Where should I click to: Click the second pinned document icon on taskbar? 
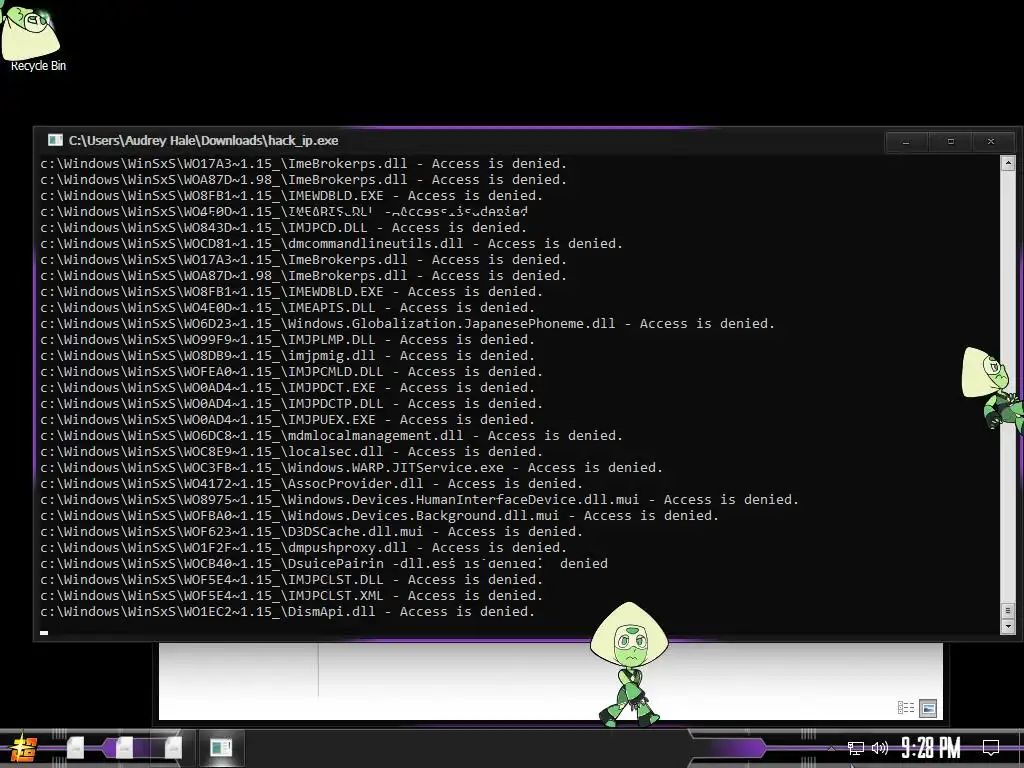pos(123,748)
